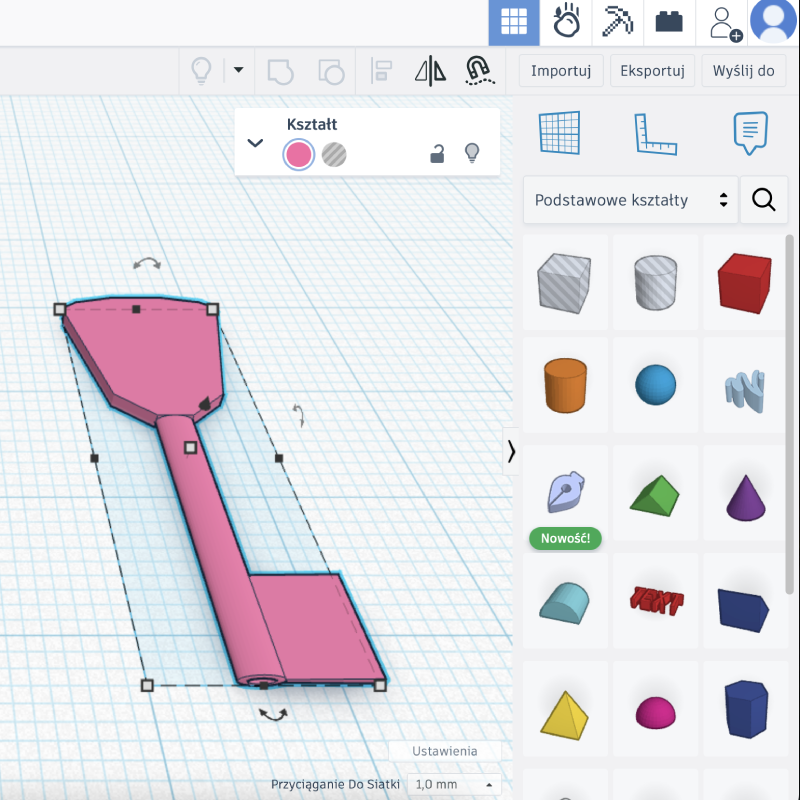Toggle shape visibility lightbulb in Kształt panel
Viewport: 800px width, 800px height.
(472, 154)
